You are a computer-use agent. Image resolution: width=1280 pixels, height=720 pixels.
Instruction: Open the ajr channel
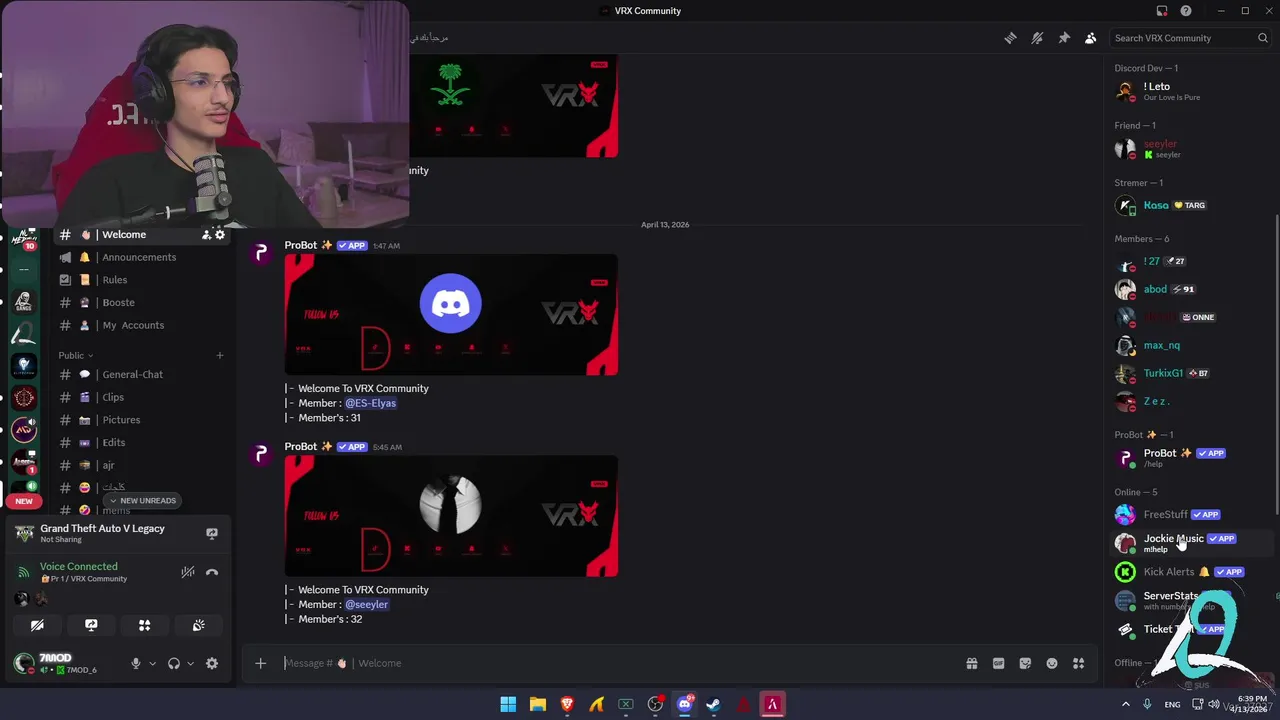[x=140, y=465]
